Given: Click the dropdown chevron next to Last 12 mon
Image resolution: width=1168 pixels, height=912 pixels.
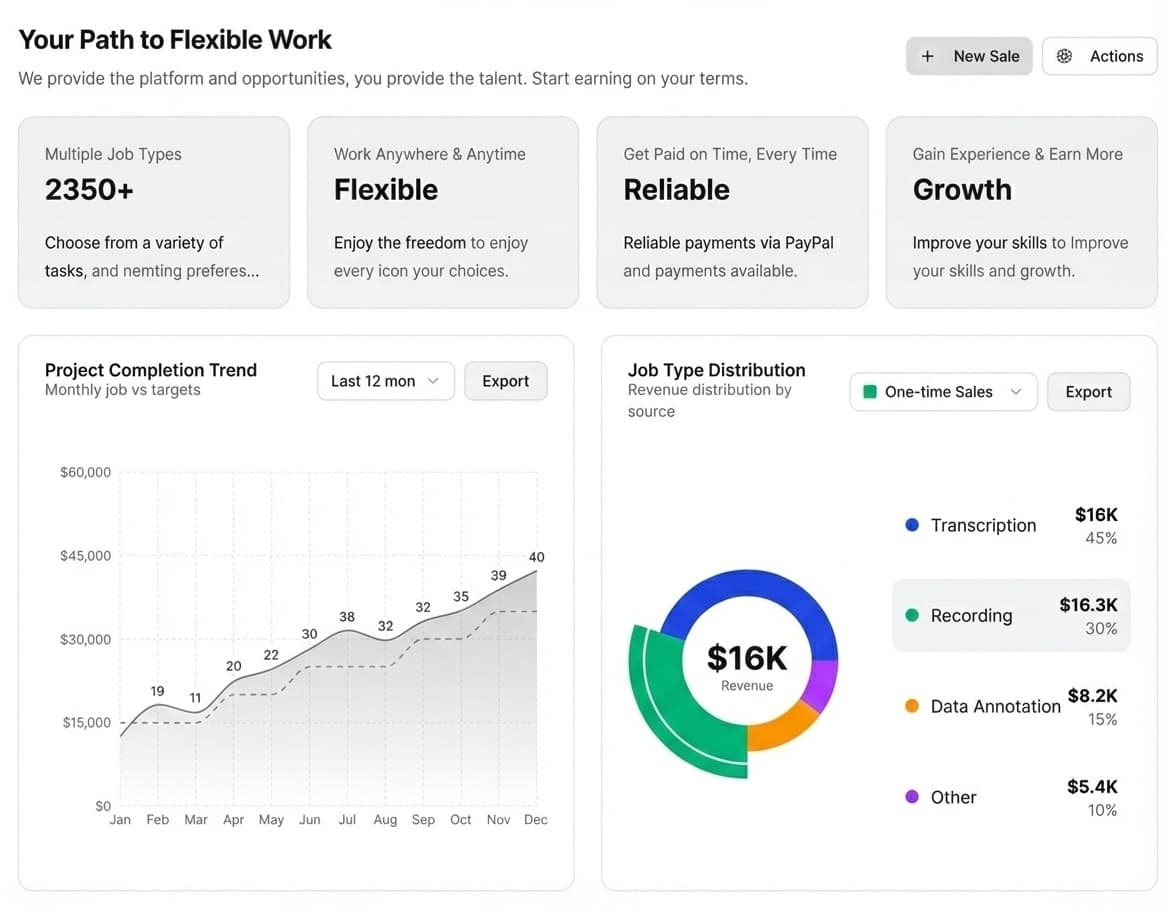Looking at the screenshot, I should 434,381.
